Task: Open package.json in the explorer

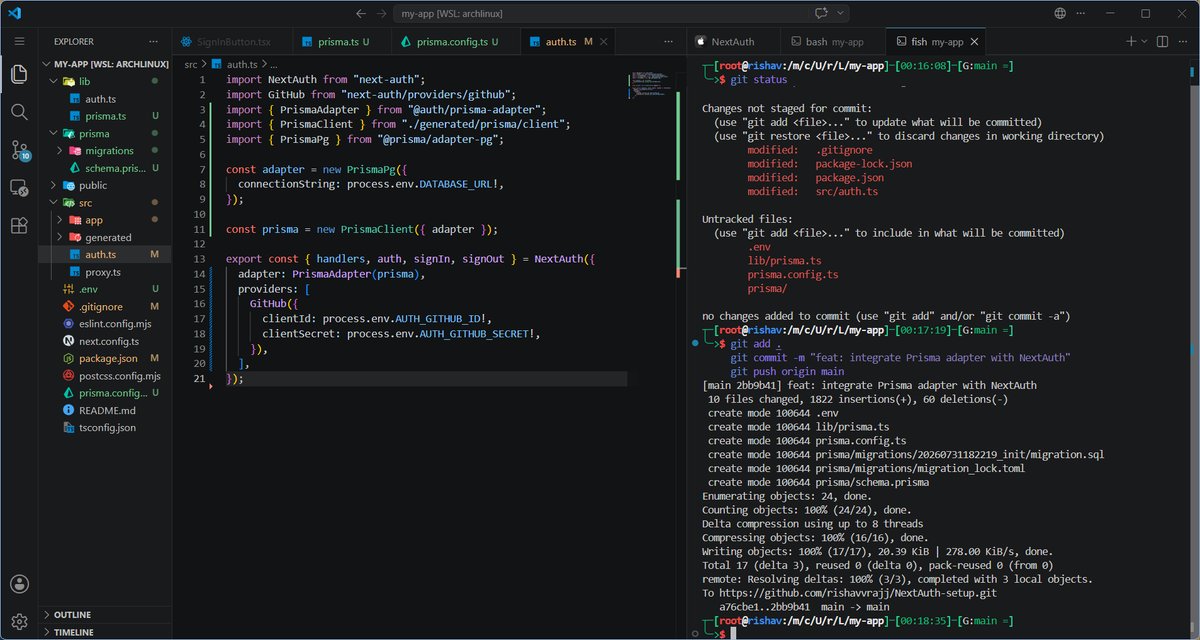Action: coord(105,358)
